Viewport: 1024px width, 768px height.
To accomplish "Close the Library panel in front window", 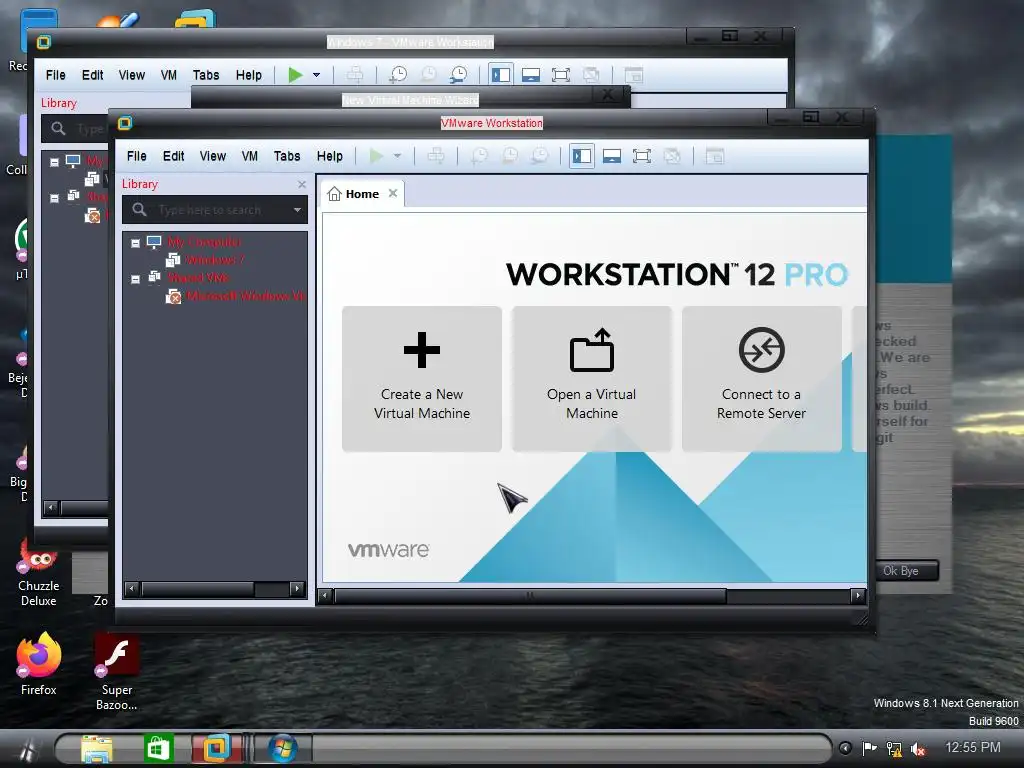I will pyautogui.click(x=302, y=185).
